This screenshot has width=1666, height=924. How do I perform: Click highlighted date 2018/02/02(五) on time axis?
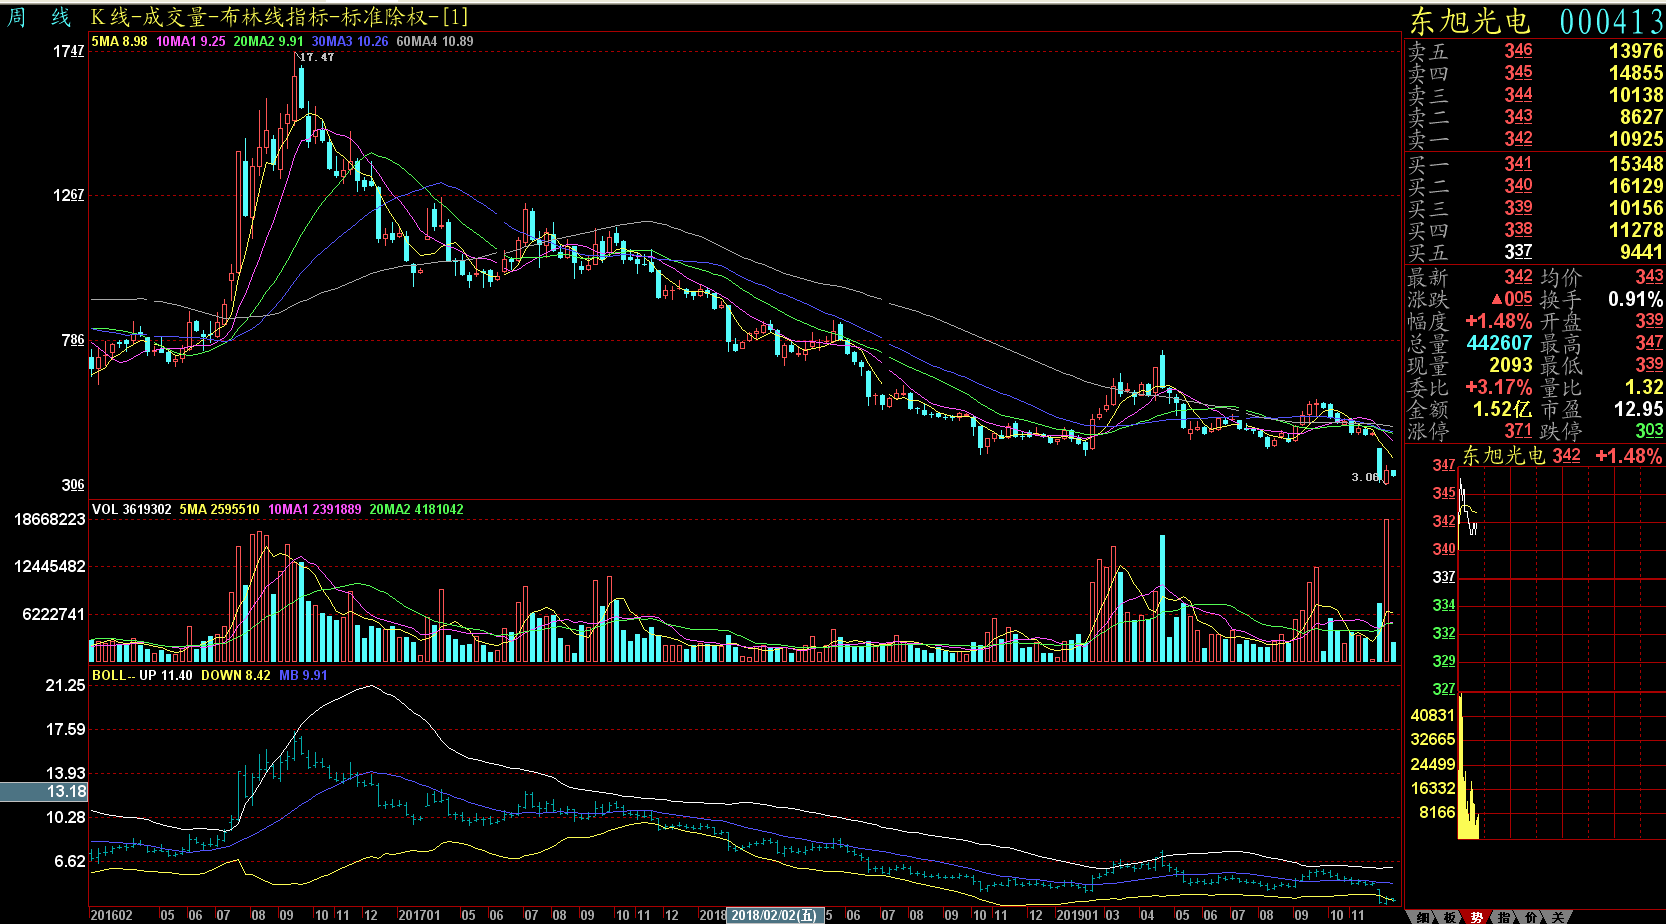tap(774, 915)
